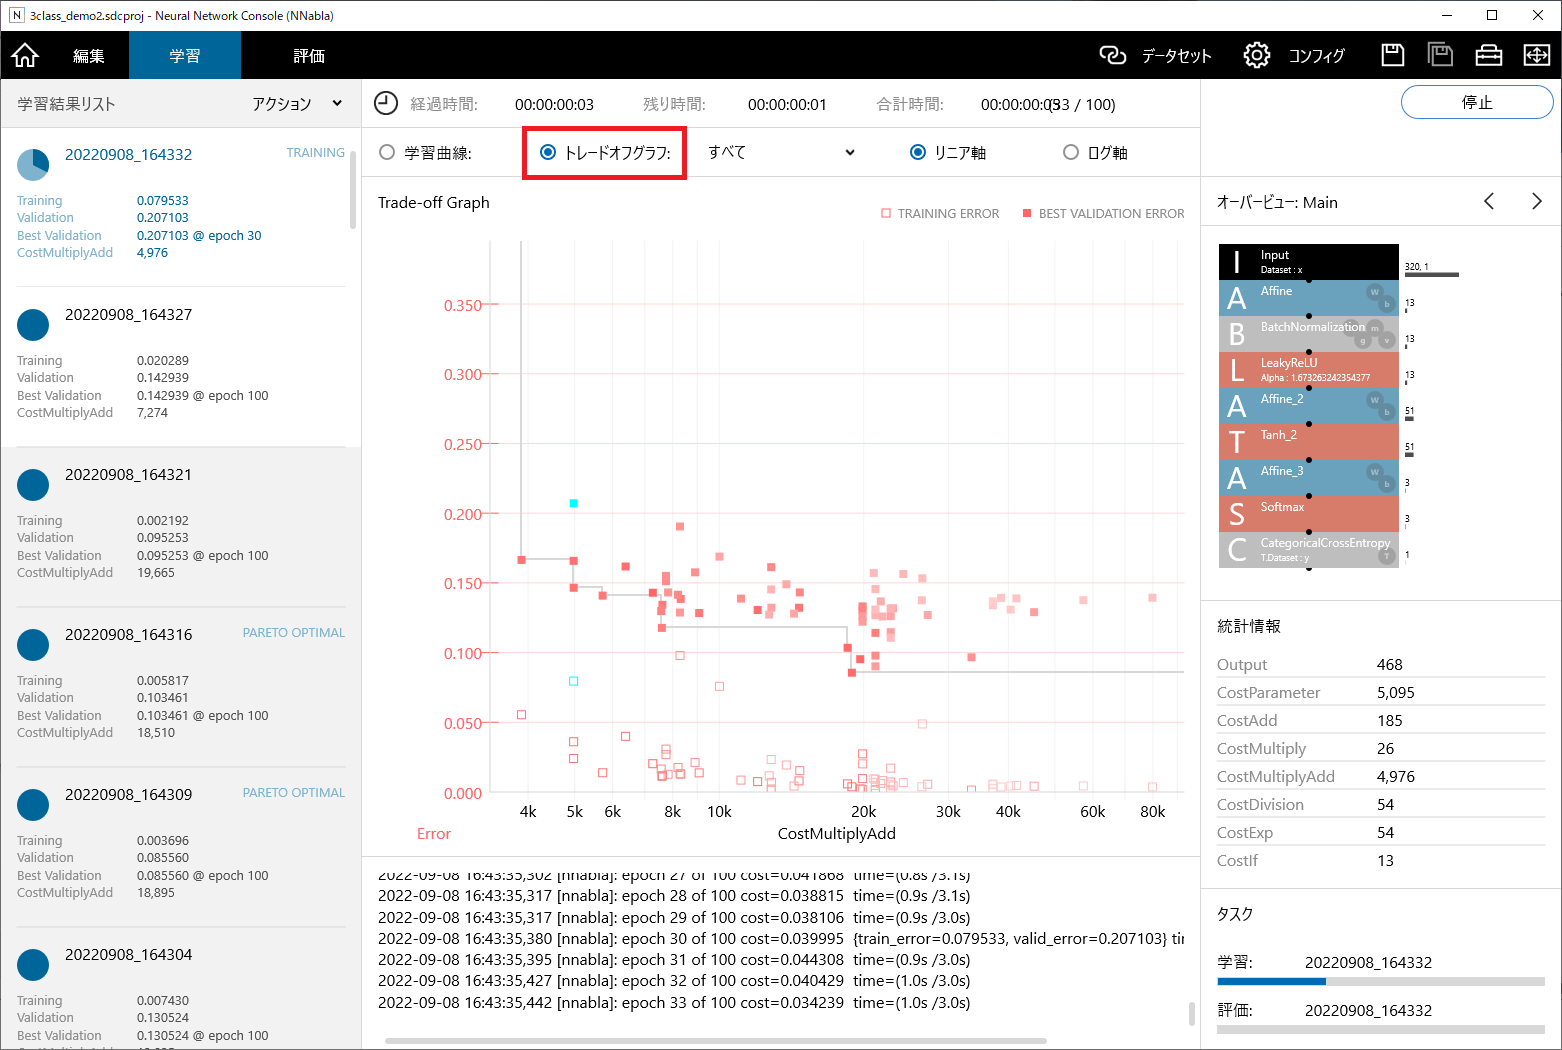Switch to the 評価 tab
This screenshot has width=1562, height=1050.
point(309,55)
